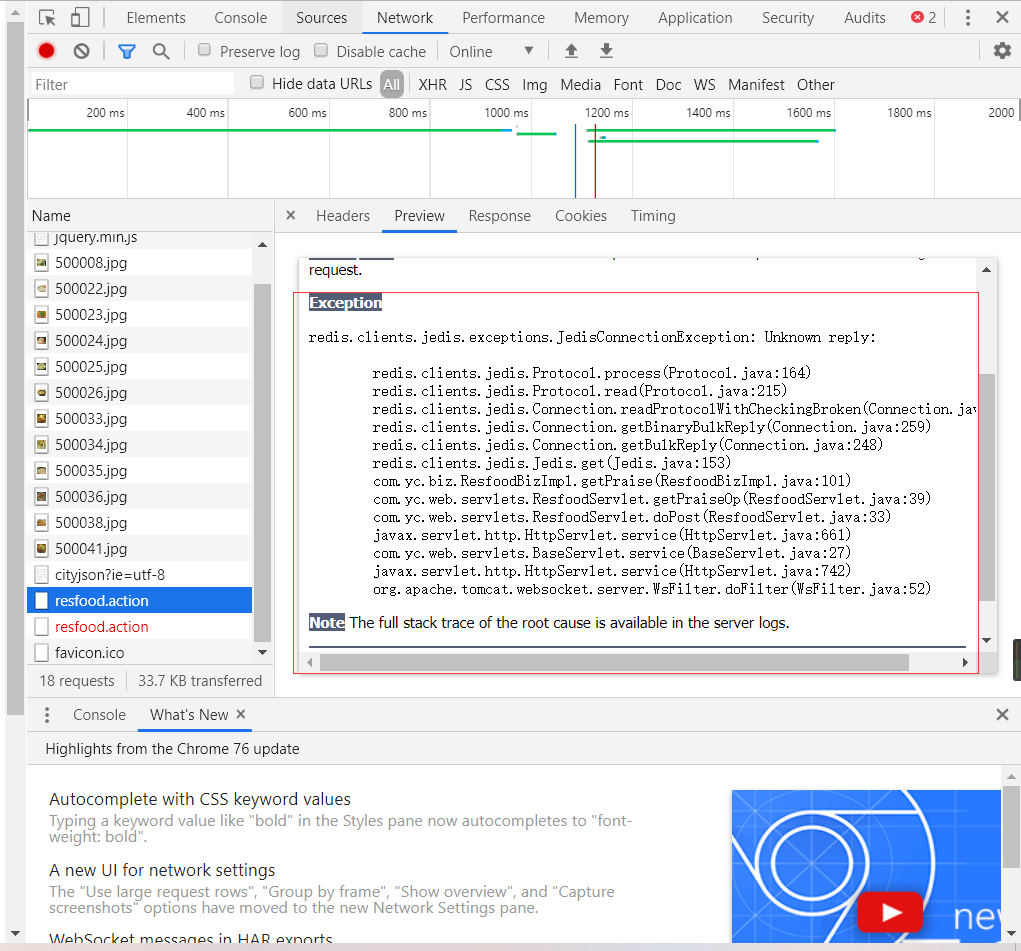Enable Disable cache checkbox

[x=321, y=50]
